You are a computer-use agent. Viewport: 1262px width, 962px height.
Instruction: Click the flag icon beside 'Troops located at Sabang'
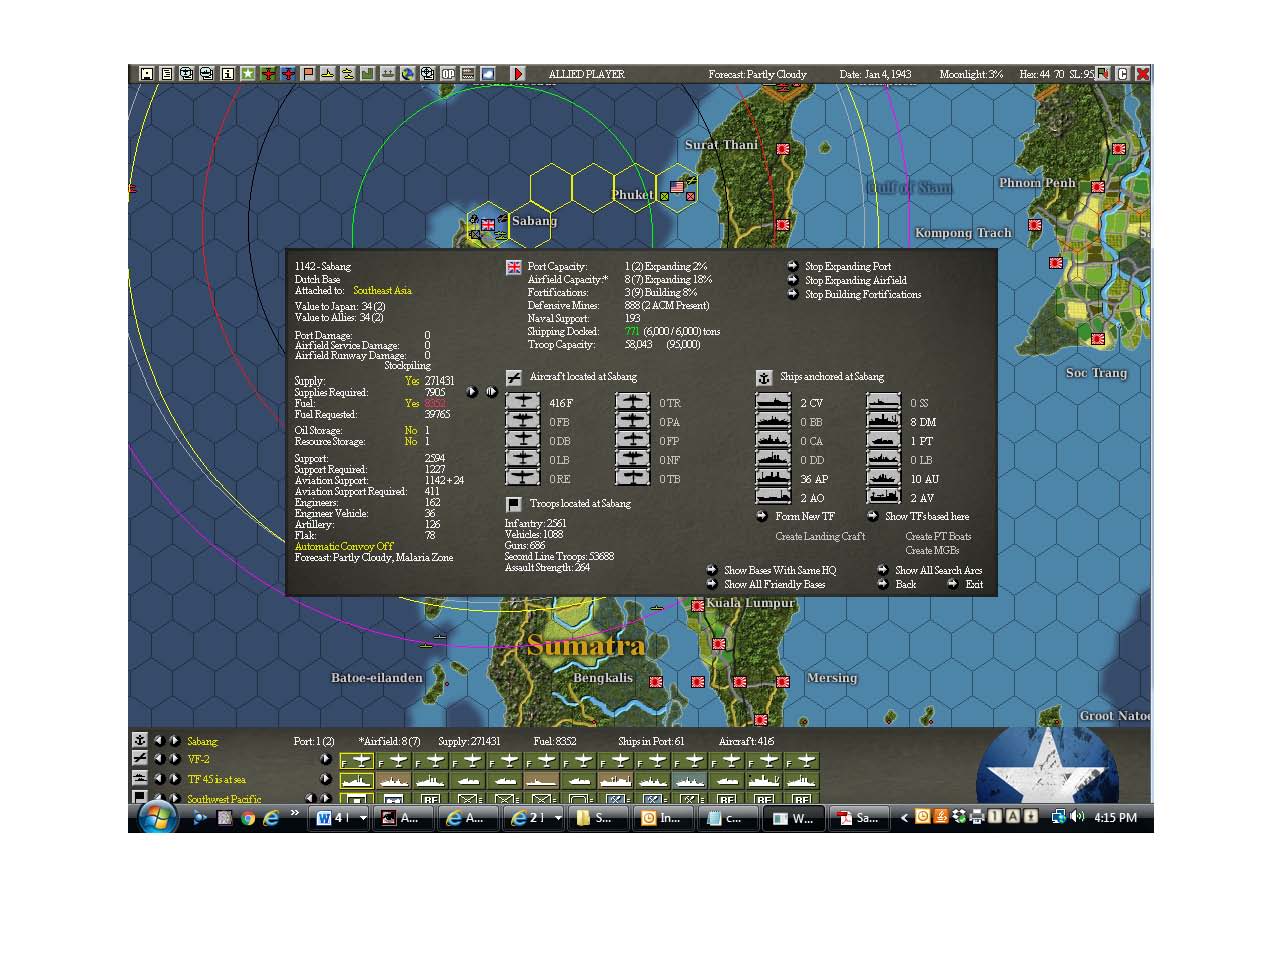(x=513, y=504)
